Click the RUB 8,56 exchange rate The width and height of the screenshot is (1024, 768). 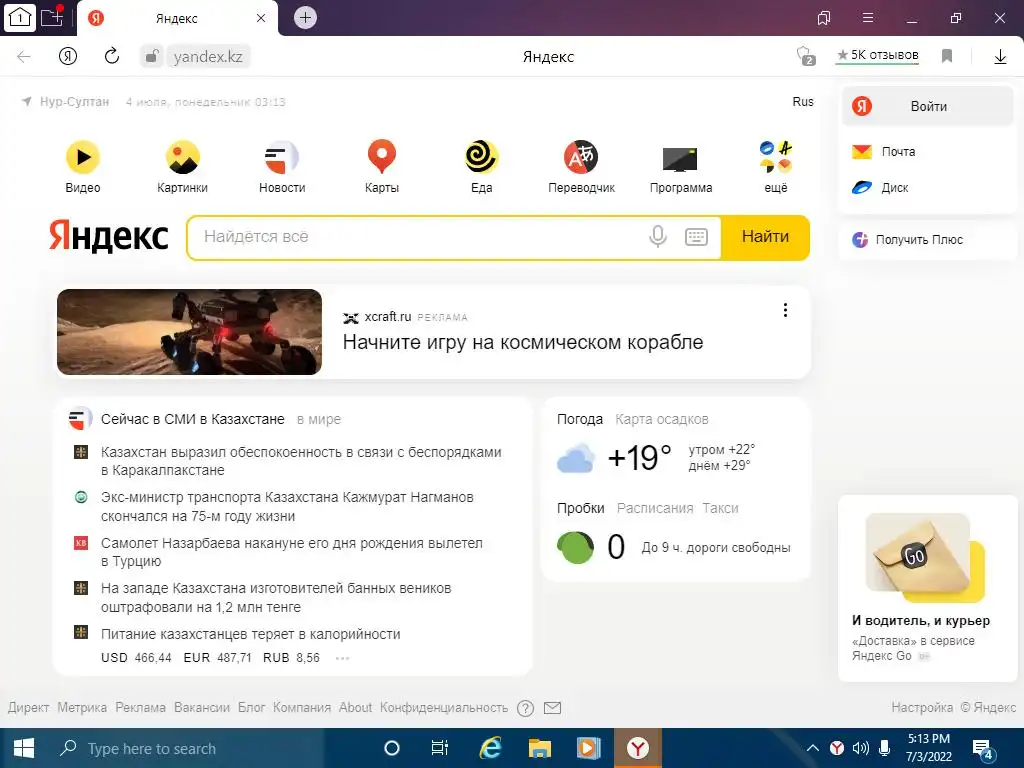click(x=291, y=658)
